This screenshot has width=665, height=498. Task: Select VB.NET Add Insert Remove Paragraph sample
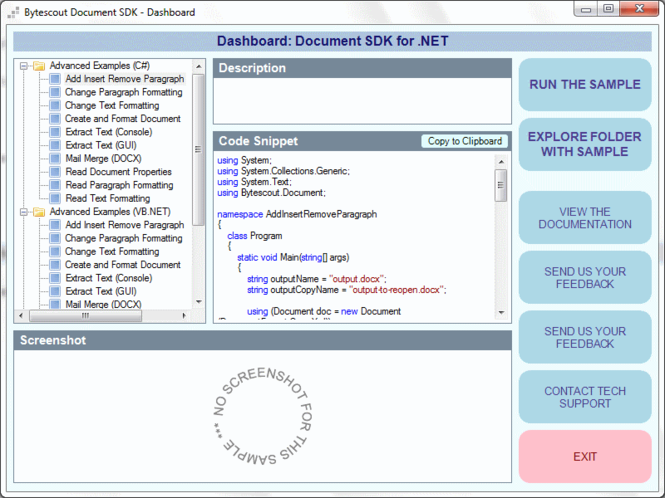pyautogui.click(x=125, y=225)
